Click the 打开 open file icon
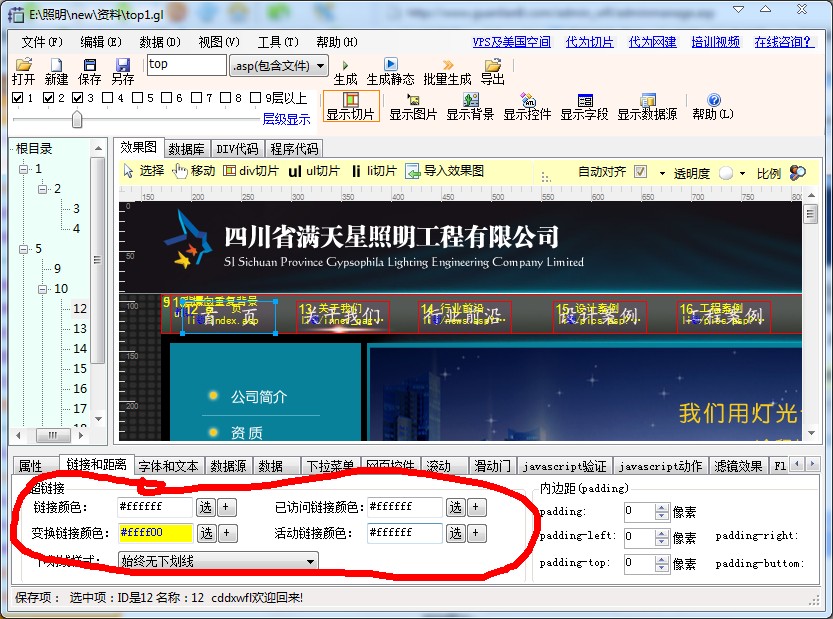This screenshot has width=833, height=619. point(23,65)
